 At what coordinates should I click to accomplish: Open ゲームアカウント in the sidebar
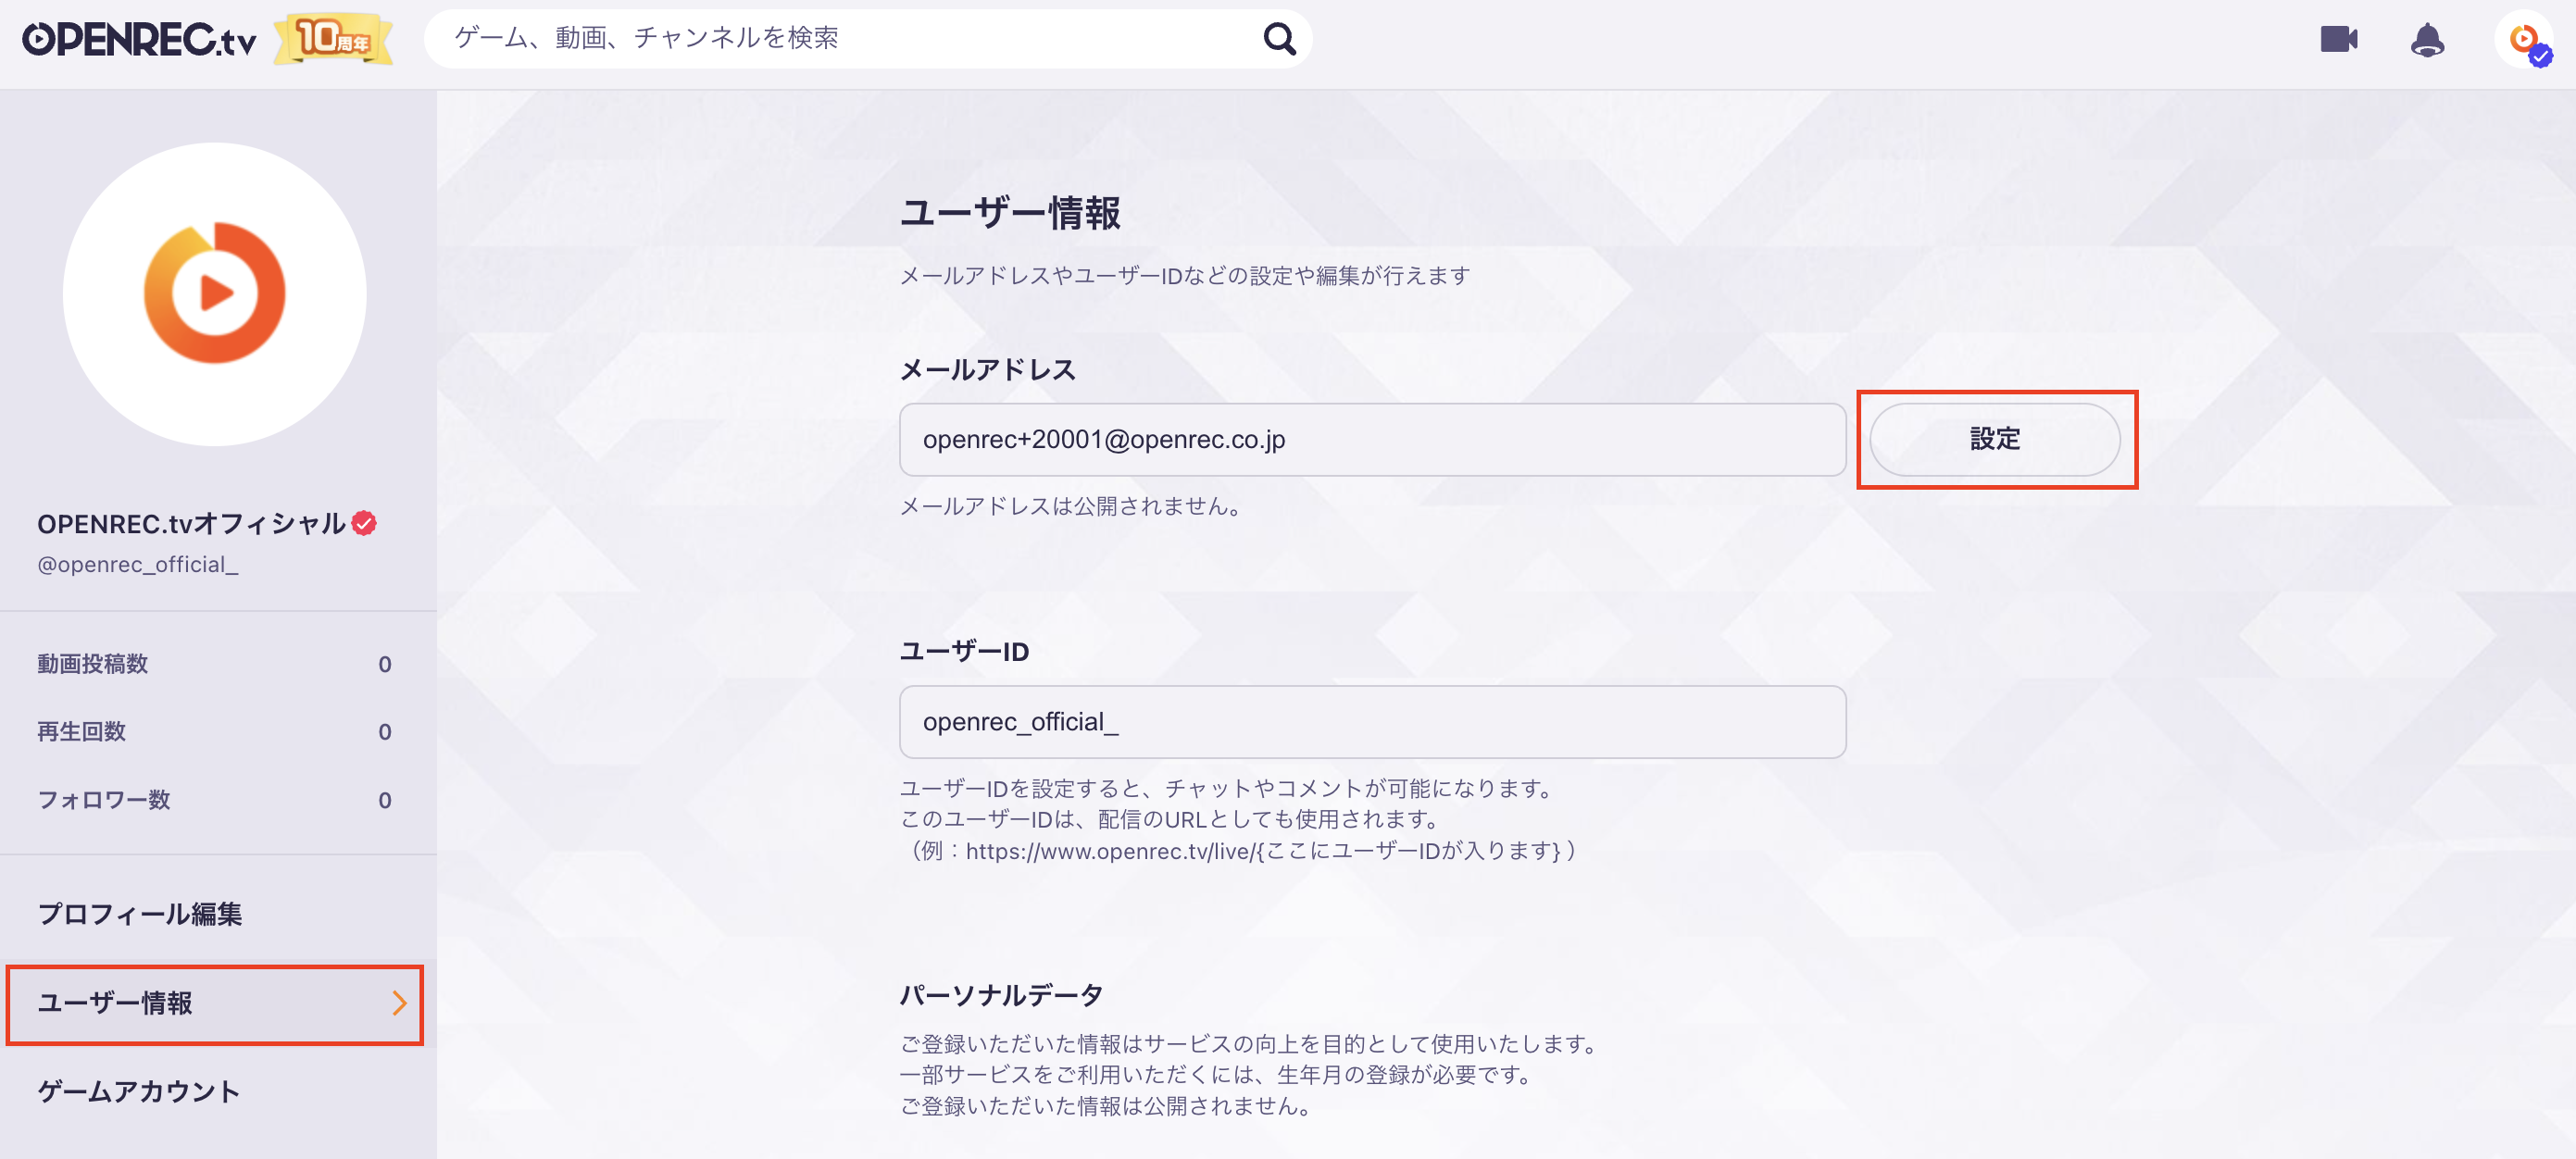(x=216, y=1091)
